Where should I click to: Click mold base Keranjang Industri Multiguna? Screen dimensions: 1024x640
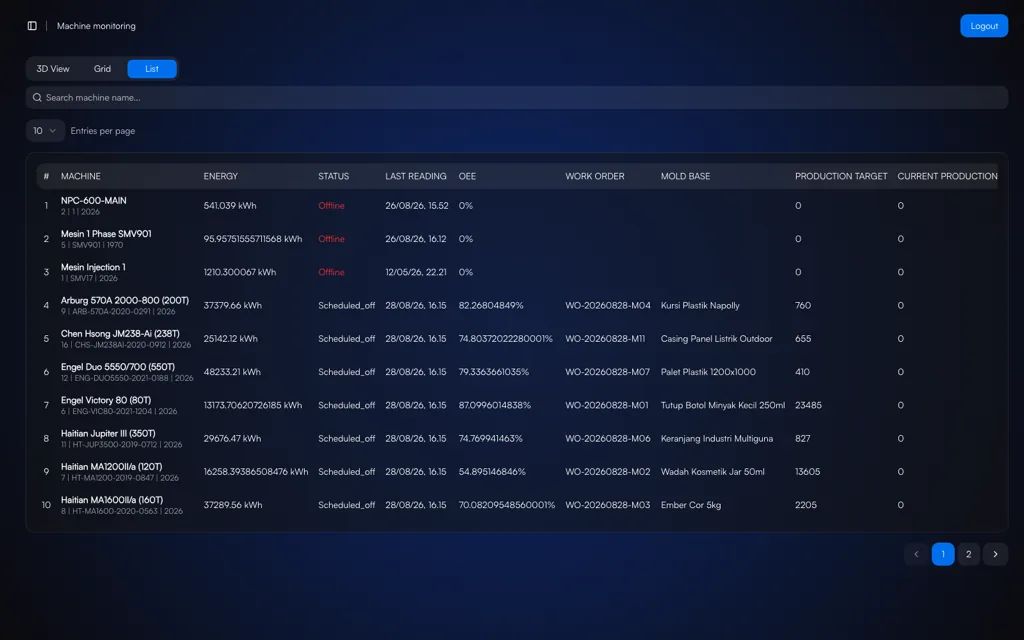coord(716,439)
